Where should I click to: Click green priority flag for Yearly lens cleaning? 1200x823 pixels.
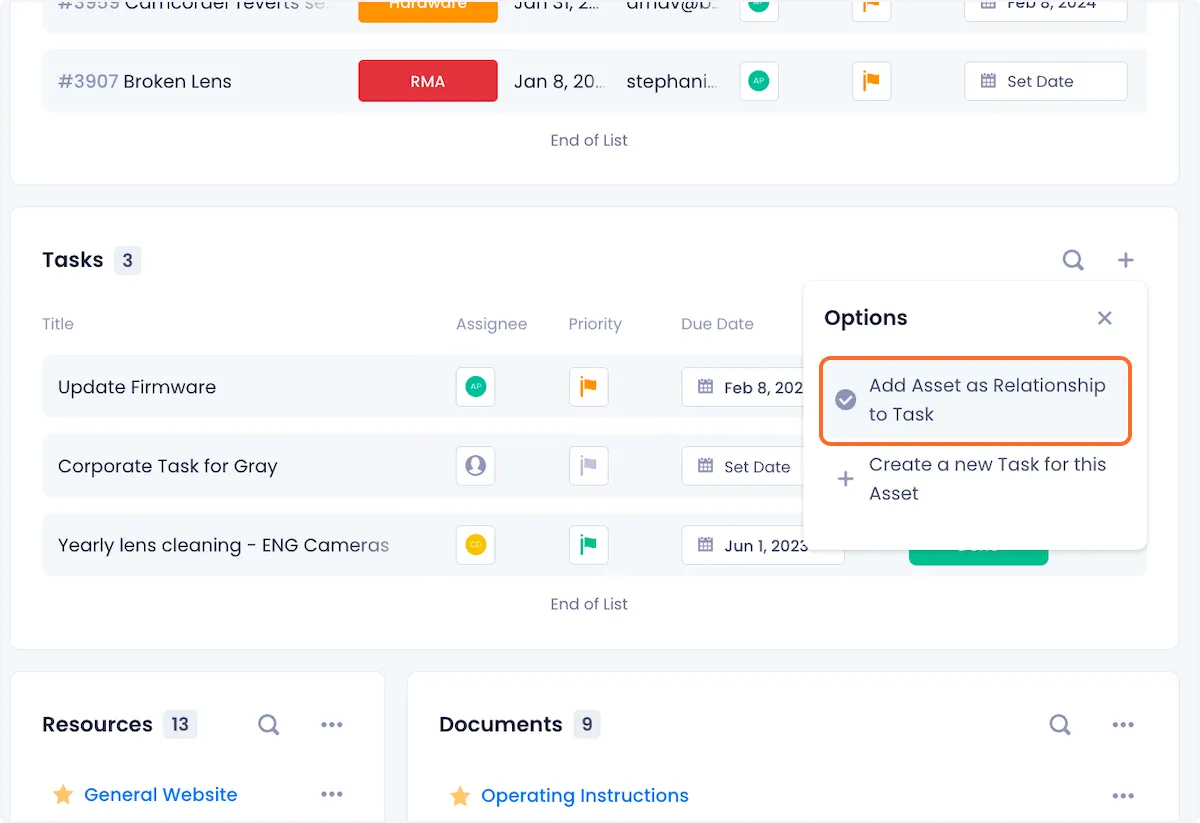[589, 545]
